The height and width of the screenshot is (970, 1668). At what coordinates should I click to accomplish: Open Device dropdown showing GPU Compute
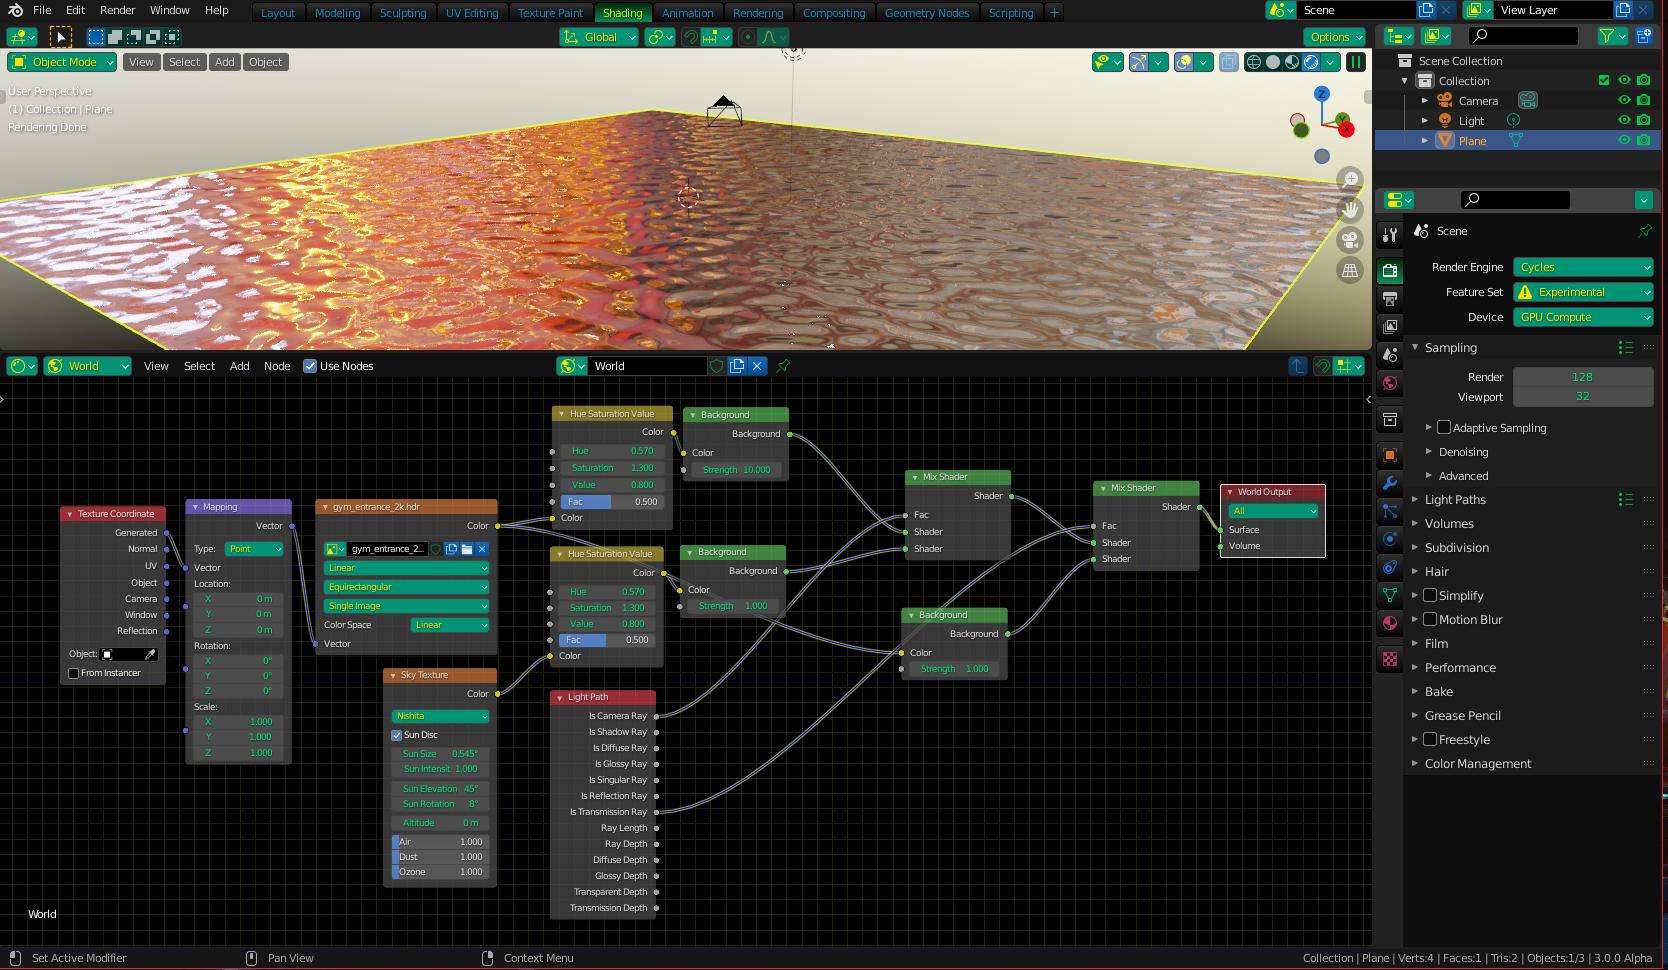click(x=1583, y=317)
